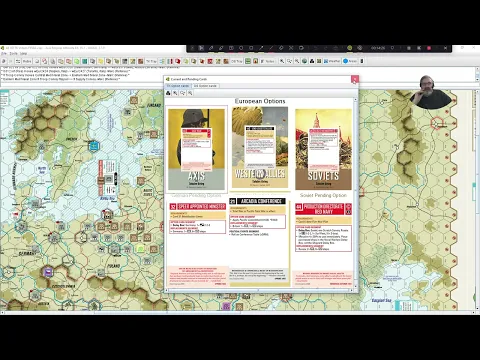Switch to the US Option cards tab
The width and height of the screenshot is (480, 360).
tap(205, 86)
